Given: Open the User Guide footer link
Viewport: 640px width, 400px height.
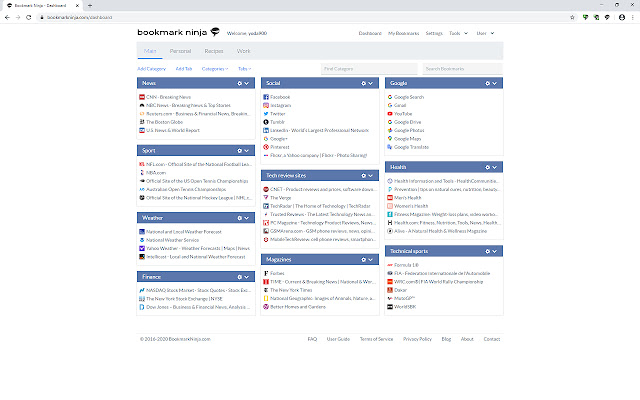Looking at the screenshot, I should [338, 339].
